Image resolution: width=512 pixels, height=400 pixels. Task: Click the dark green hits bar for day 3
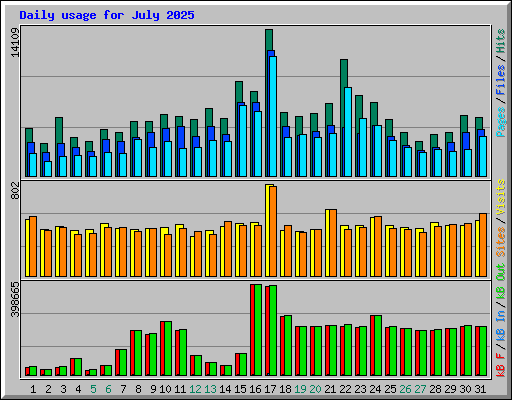(x=59, y=130)
